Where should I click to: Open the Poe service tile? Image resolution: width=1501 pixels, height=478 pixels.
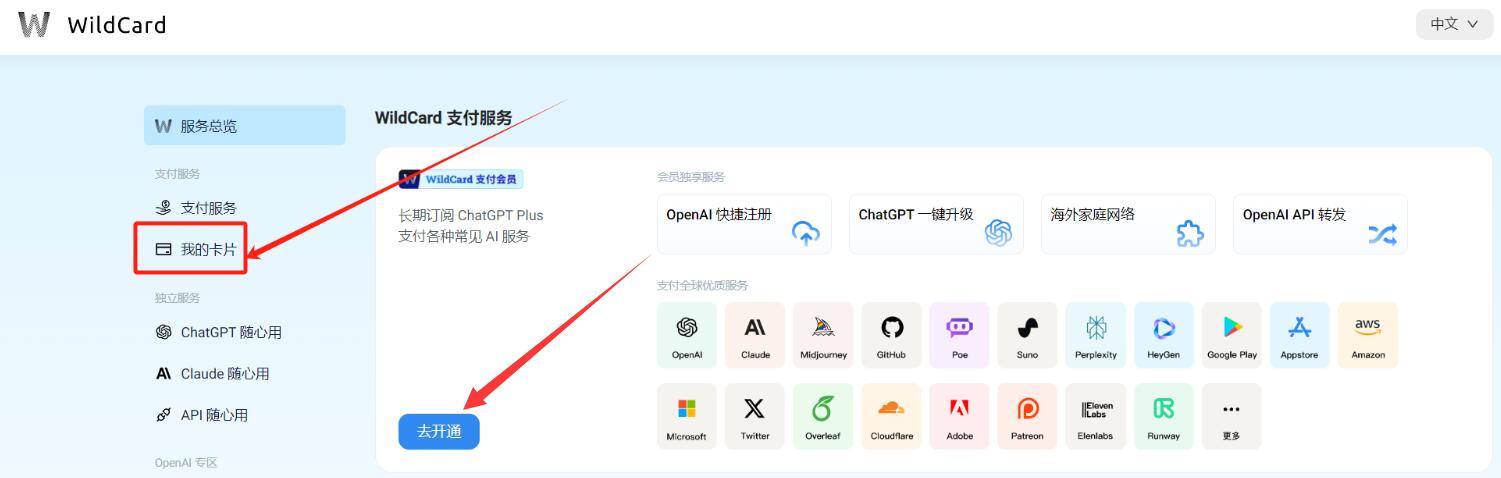click(x=959, y=335)
